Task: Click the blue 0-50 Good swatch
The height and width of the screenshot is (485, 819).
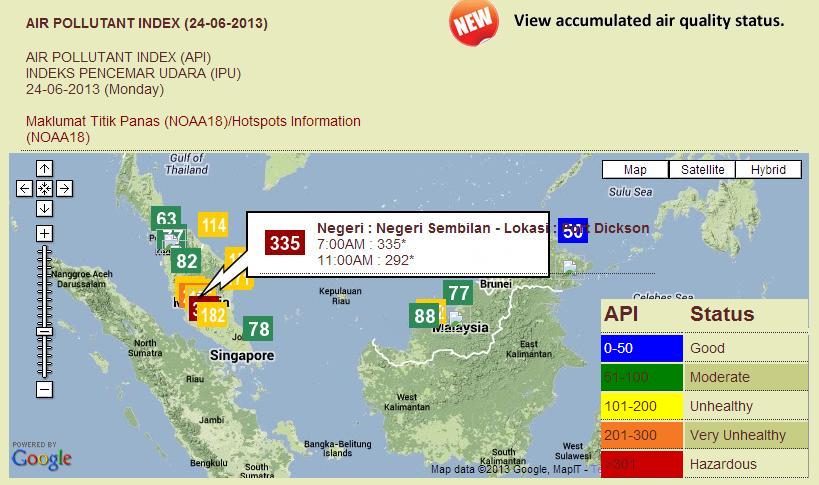Action: tap(641, 348)
